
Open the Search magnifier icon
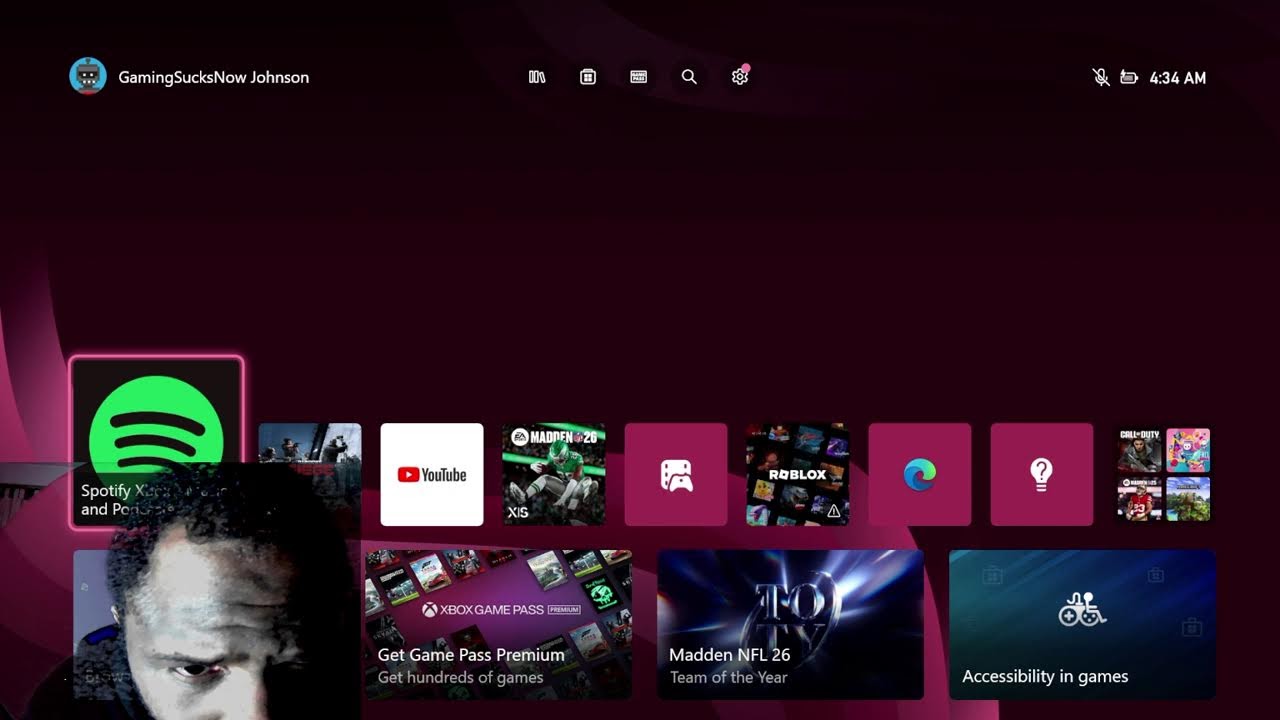click(689, 77)
